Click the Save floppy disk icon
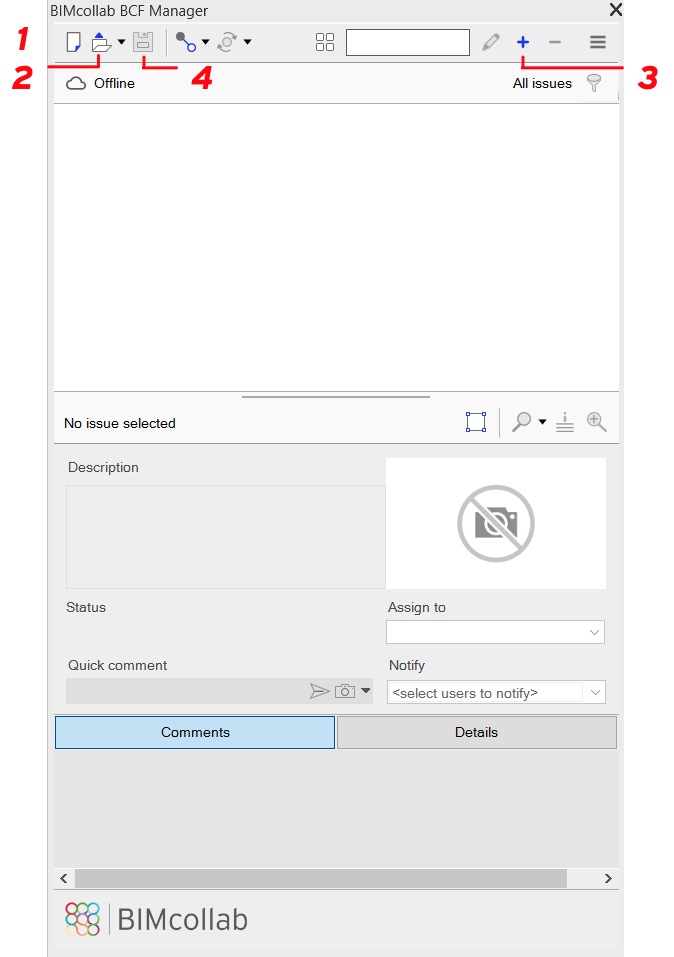The image size is (674, 957). [x=143, y=42]
